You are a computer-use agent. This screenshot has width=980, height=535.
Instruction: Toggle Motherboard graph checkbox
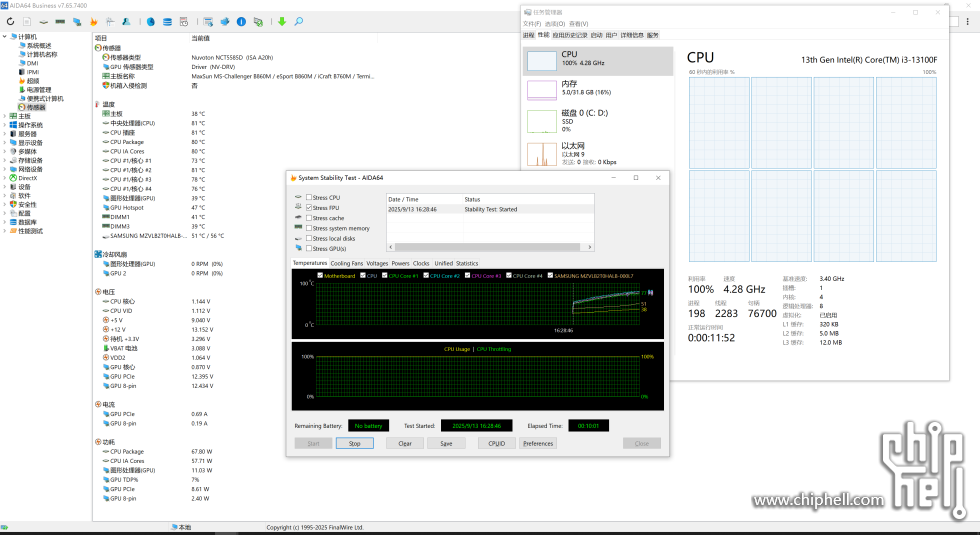click(320, 275)
